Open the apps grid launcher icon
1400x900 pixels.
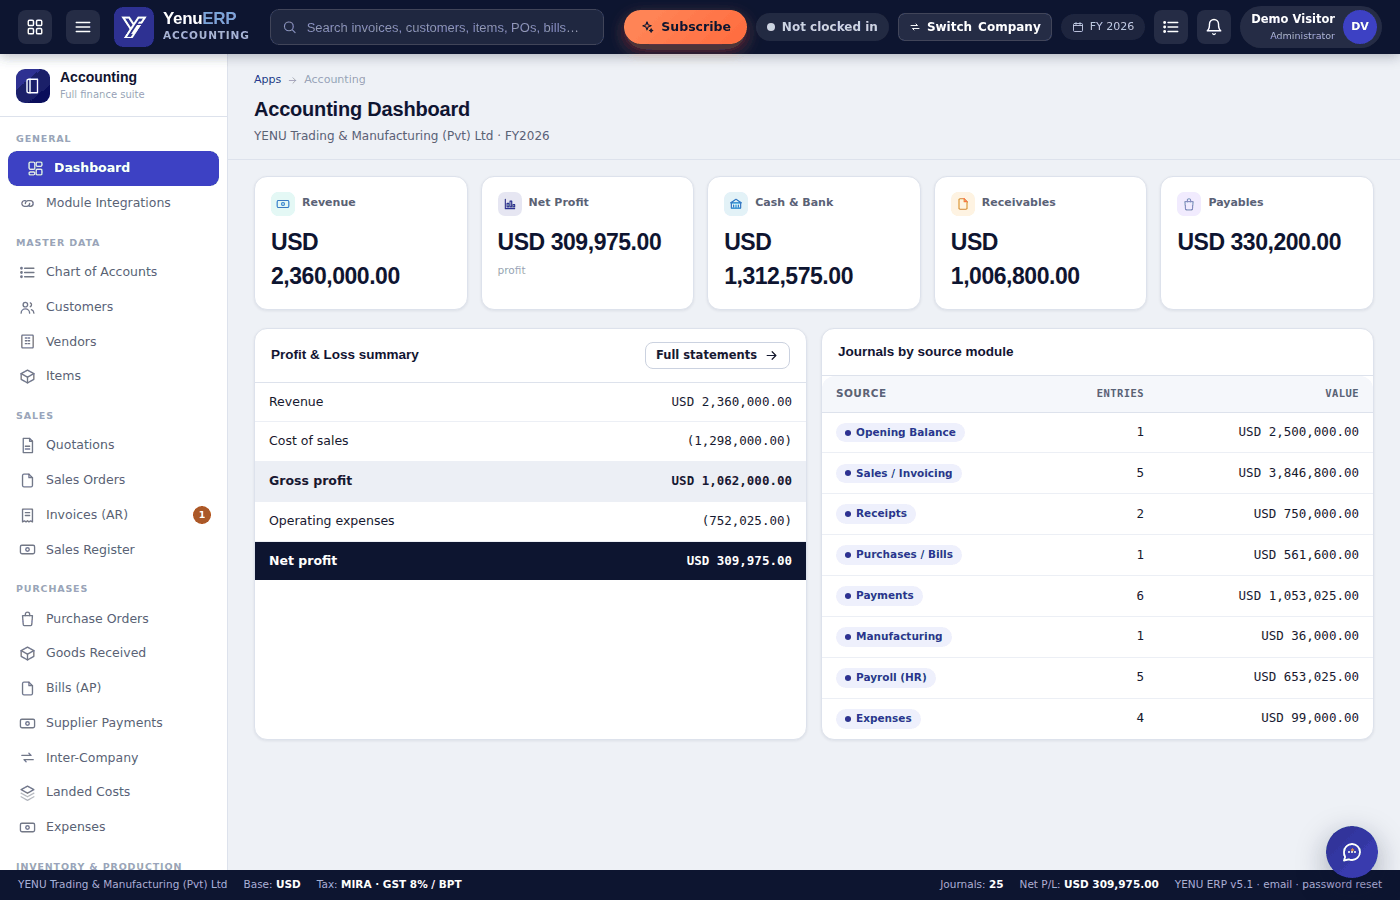(x=35, y=27)
